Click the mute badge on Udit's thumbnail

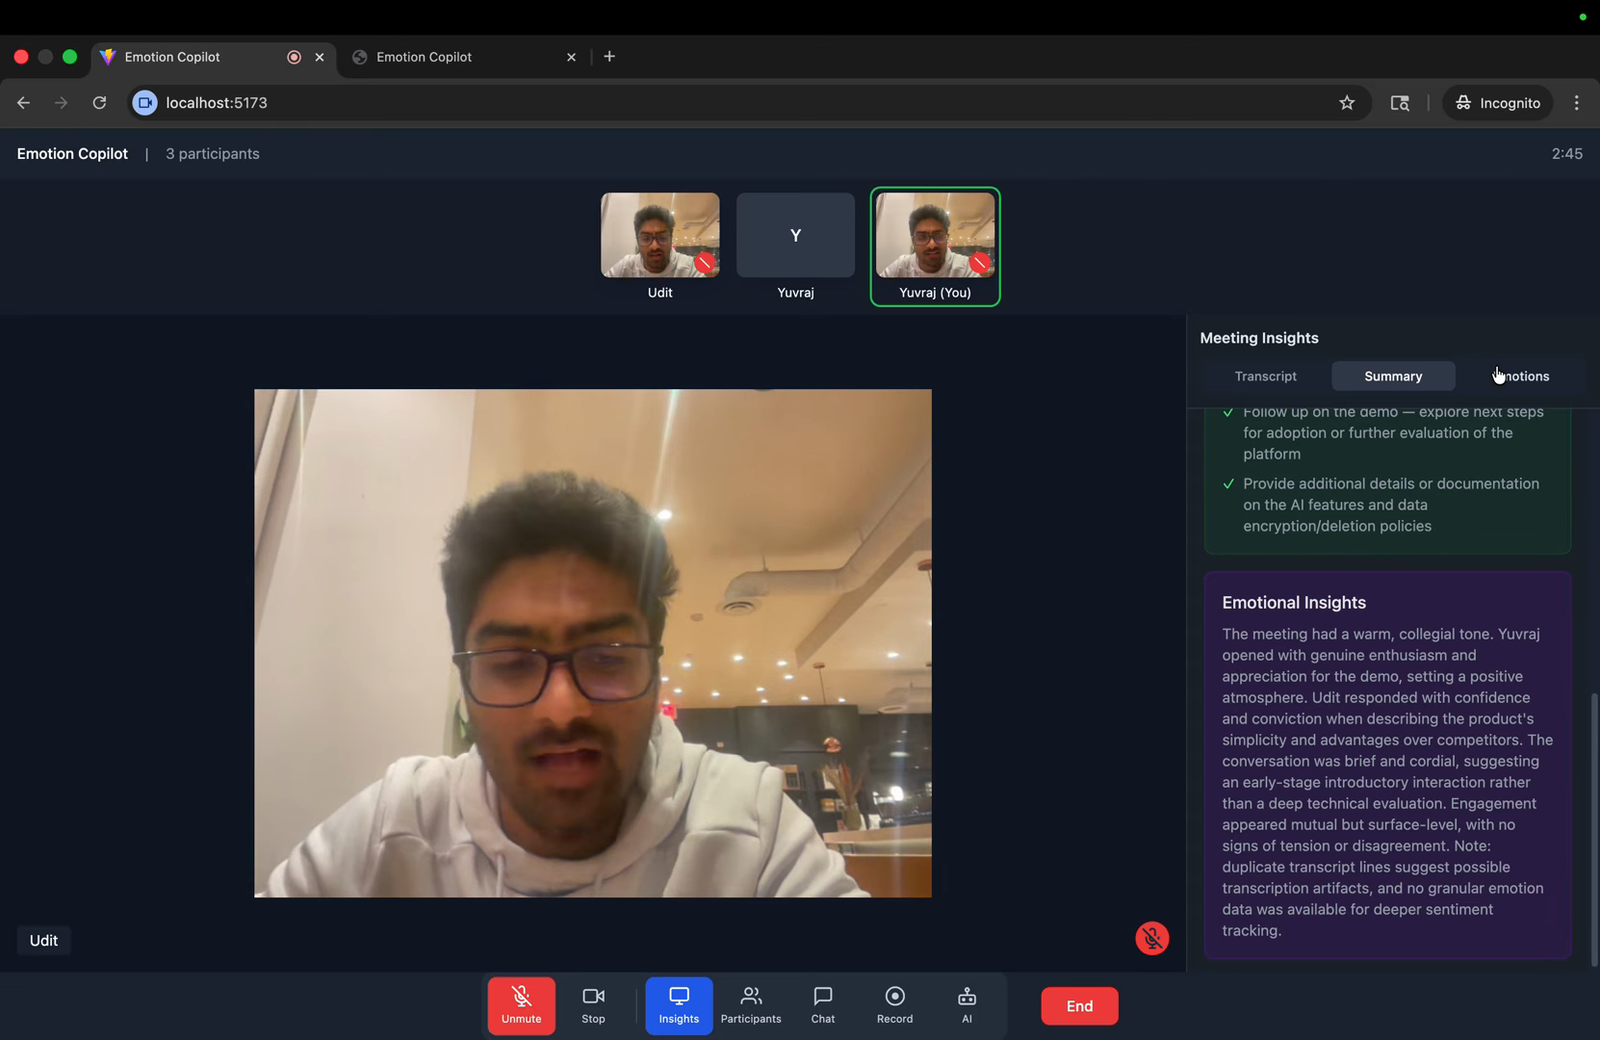(705, 263)
